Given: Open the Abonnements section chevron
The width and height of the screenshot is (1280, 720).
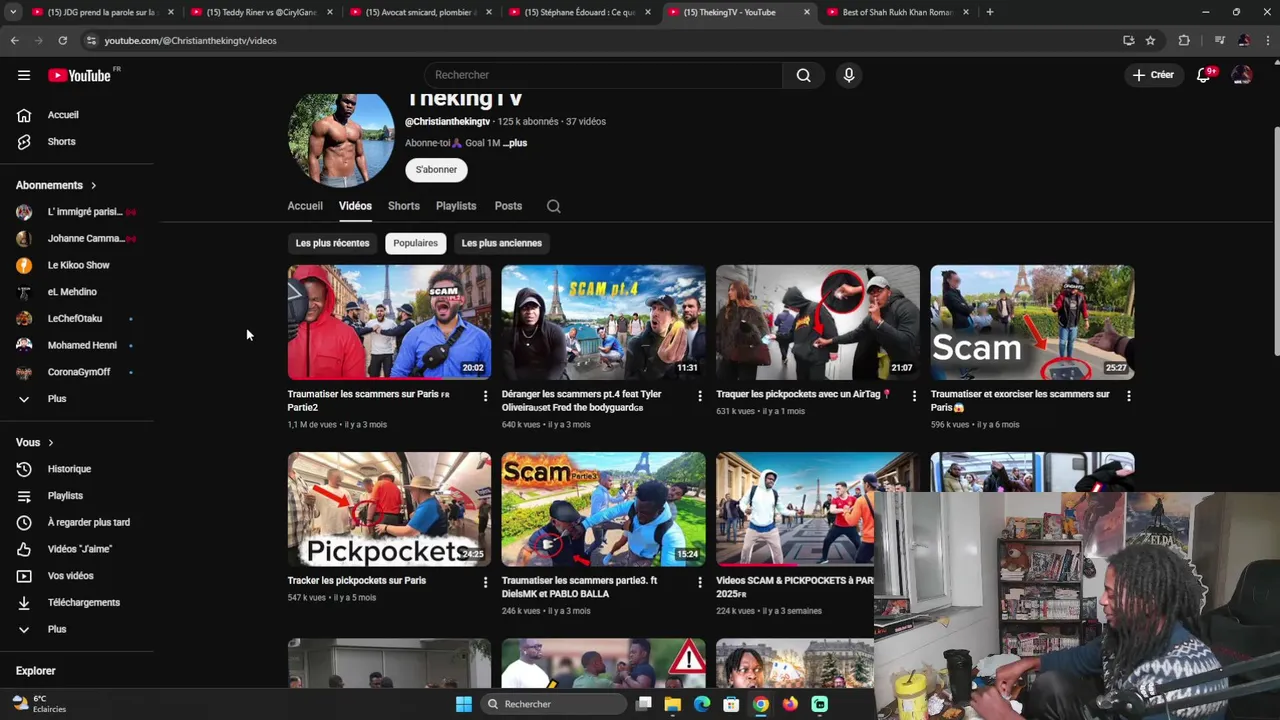Looking at the screenshot, I should (94, 185).
